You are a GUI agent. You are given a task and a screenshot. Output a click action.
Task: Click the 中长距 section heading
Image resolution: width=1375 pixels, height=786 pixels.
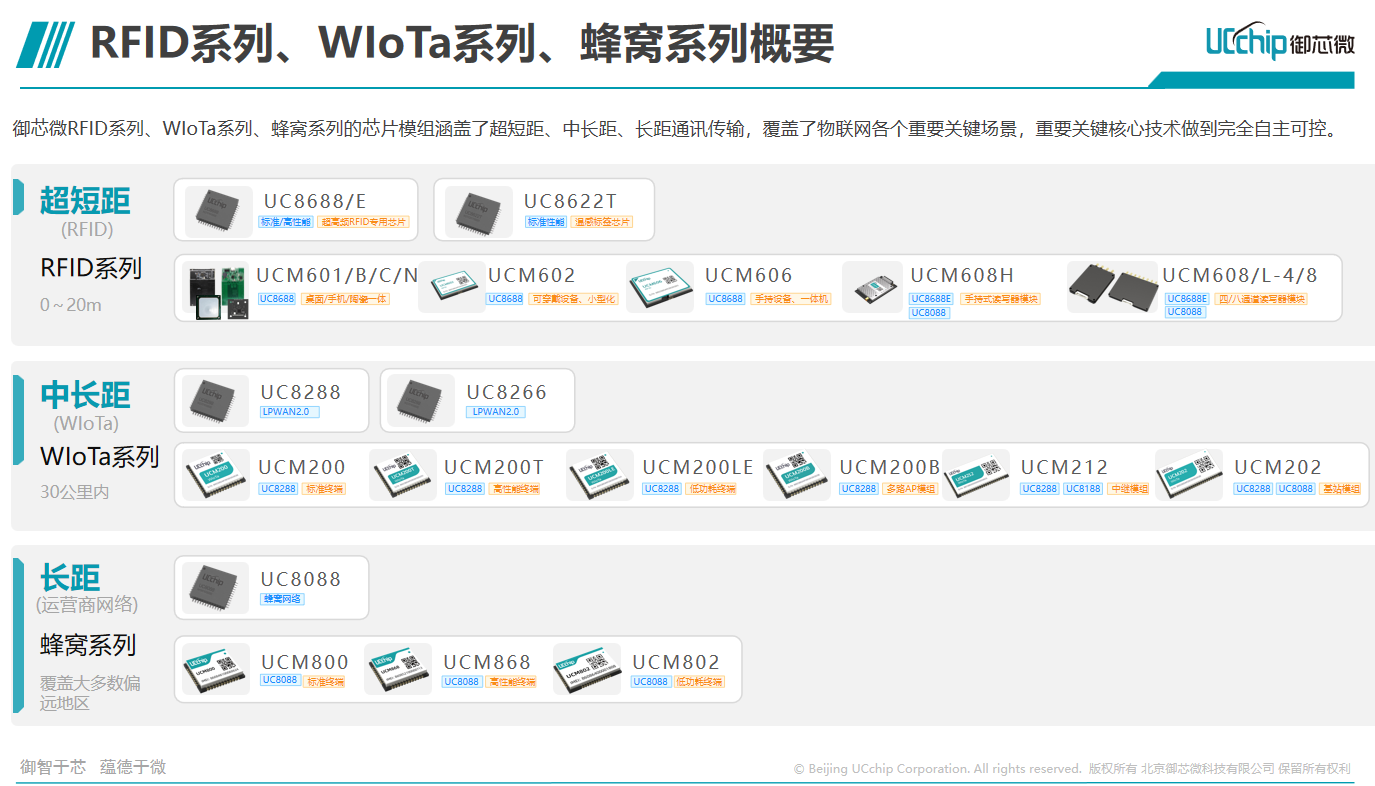(85, 395)
